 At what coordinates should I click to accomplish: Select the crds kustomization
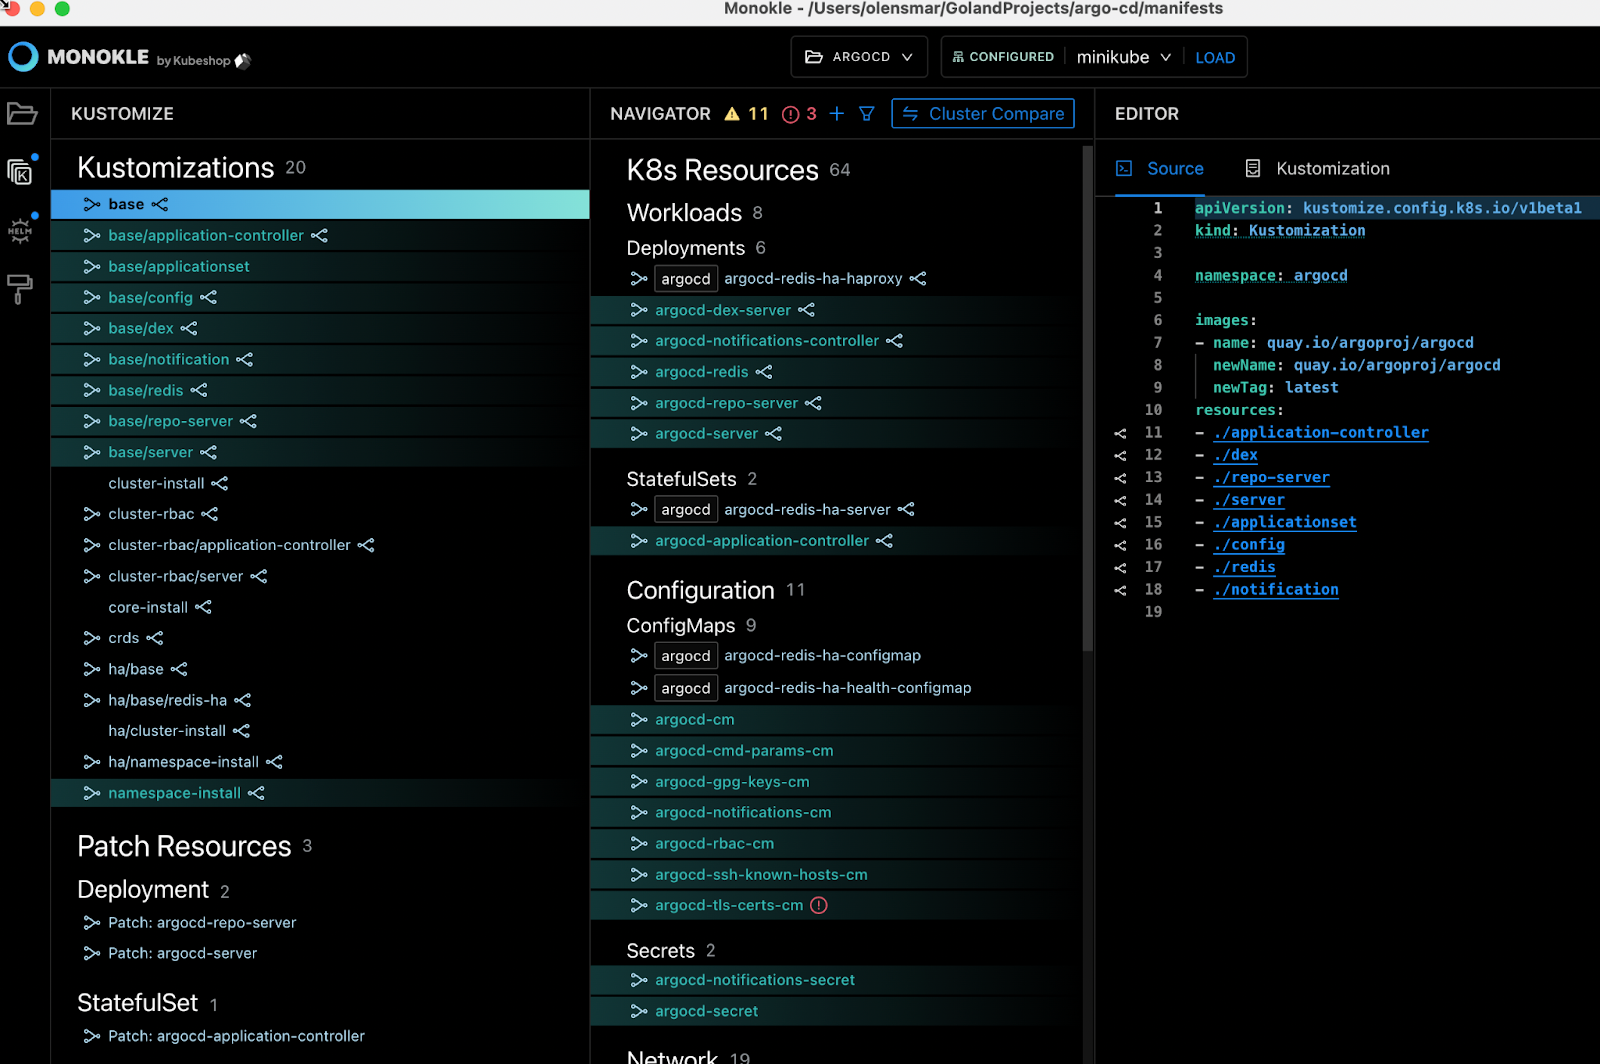tap(320, 638)
